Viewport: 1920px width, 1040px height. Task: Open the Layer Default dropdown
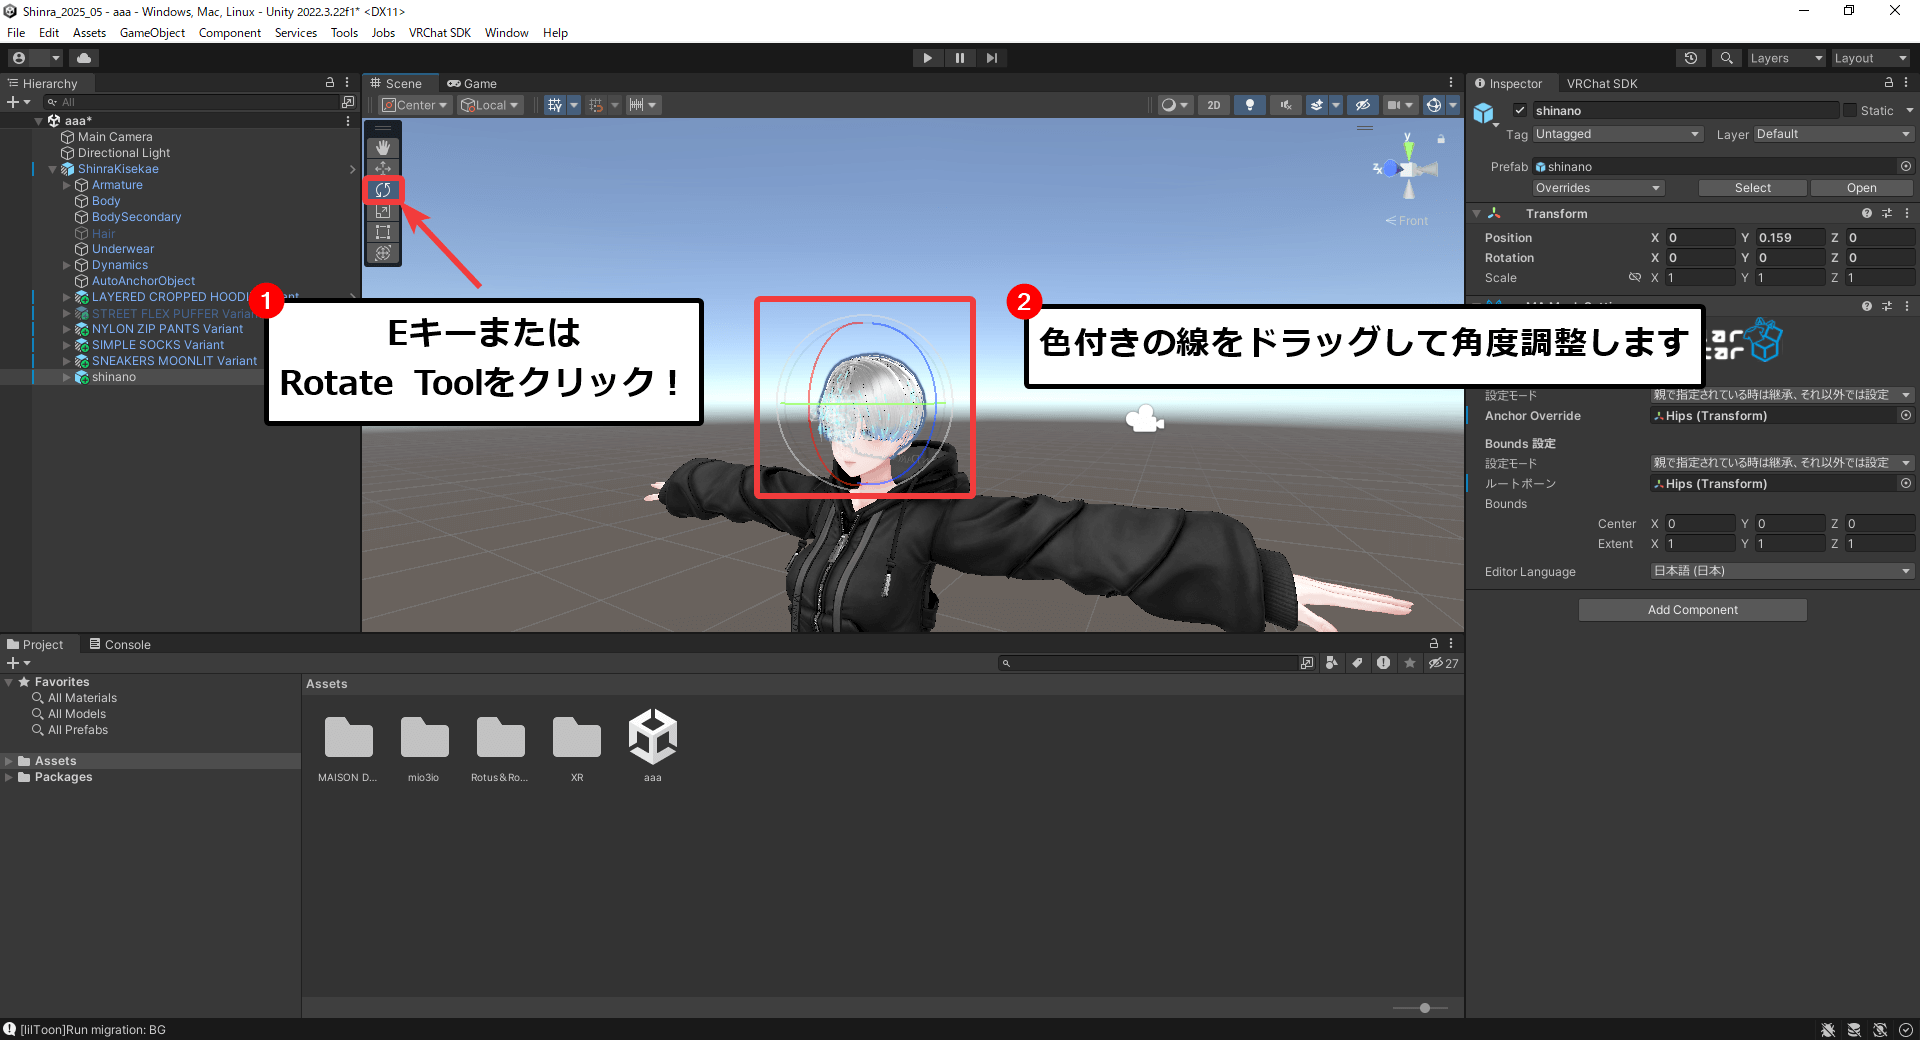point(1832,134)
